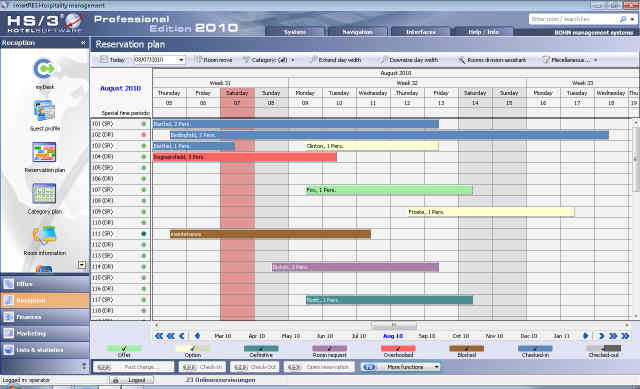Click the single right chevron arrow
640x389 pixels.
coord(601,336)
